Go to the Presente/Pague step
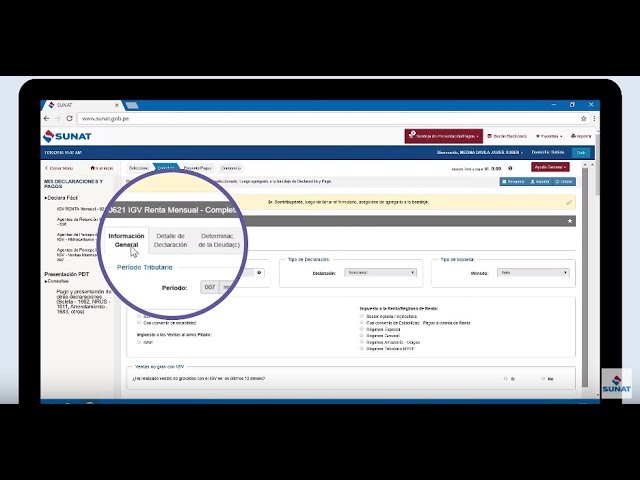Image resolution: width=640 pixels, height=480 pixels. coord(198,168)
